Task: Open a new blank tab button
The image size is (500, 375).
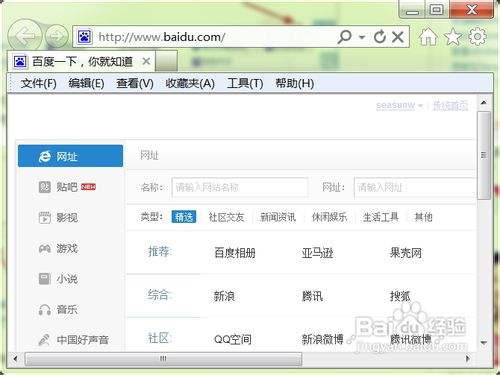Action: tap(166, 61)
